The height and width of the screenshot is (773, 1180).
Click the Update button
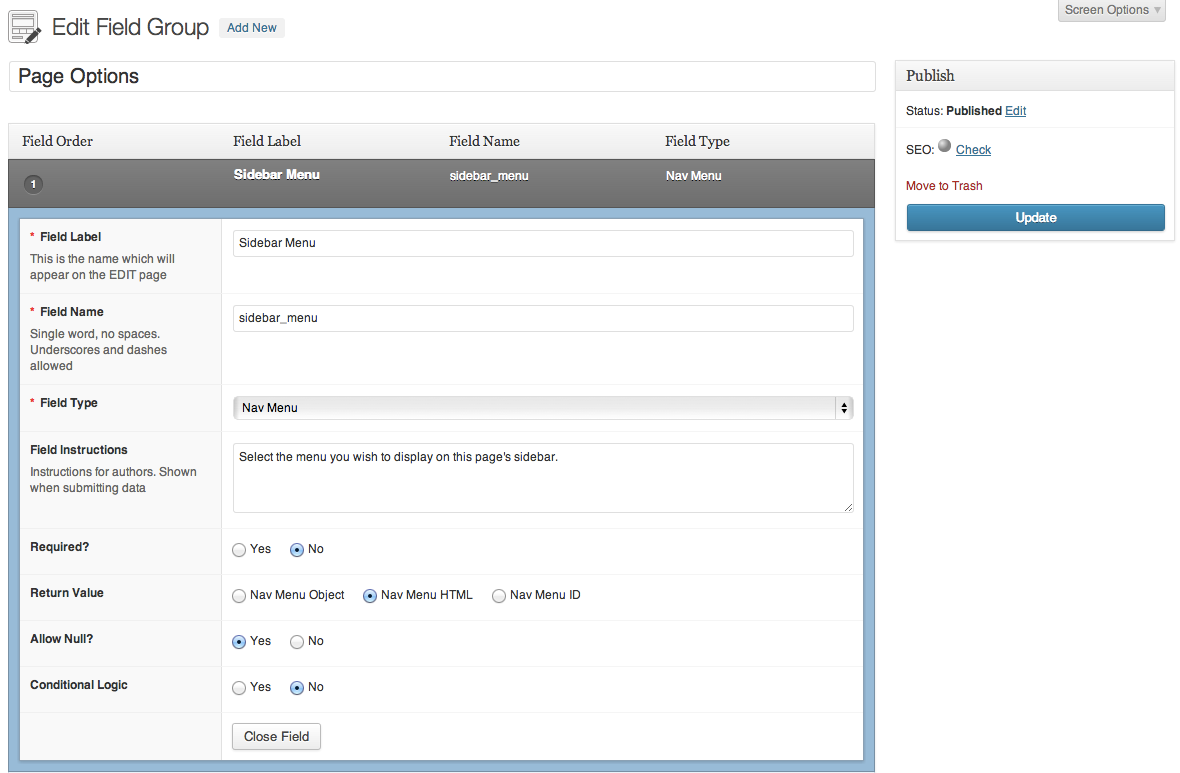click(1036, 218)
